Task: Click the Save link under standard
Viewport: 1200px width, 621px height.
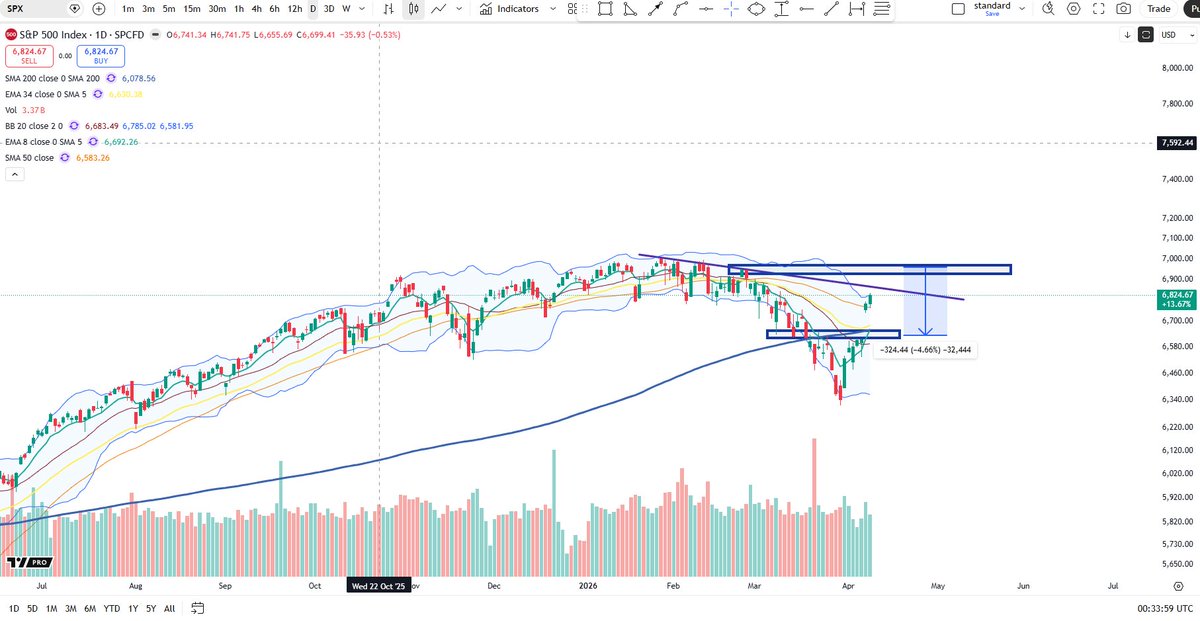Action: (991, 14)
